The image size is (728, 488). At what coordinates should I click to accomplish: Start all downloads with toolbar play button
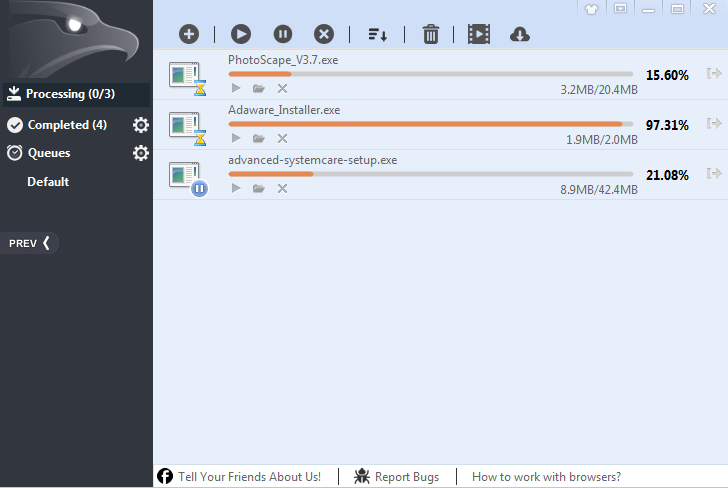click(241, 34)
